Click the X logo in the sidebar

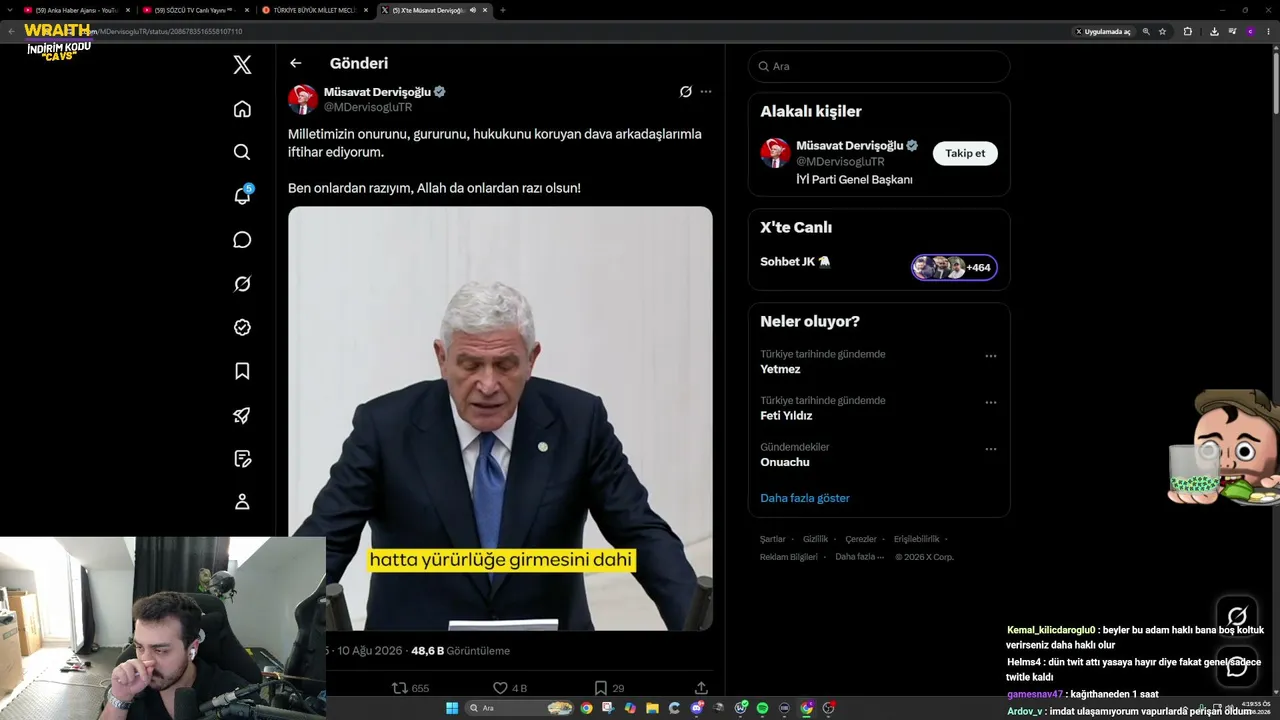242,65
